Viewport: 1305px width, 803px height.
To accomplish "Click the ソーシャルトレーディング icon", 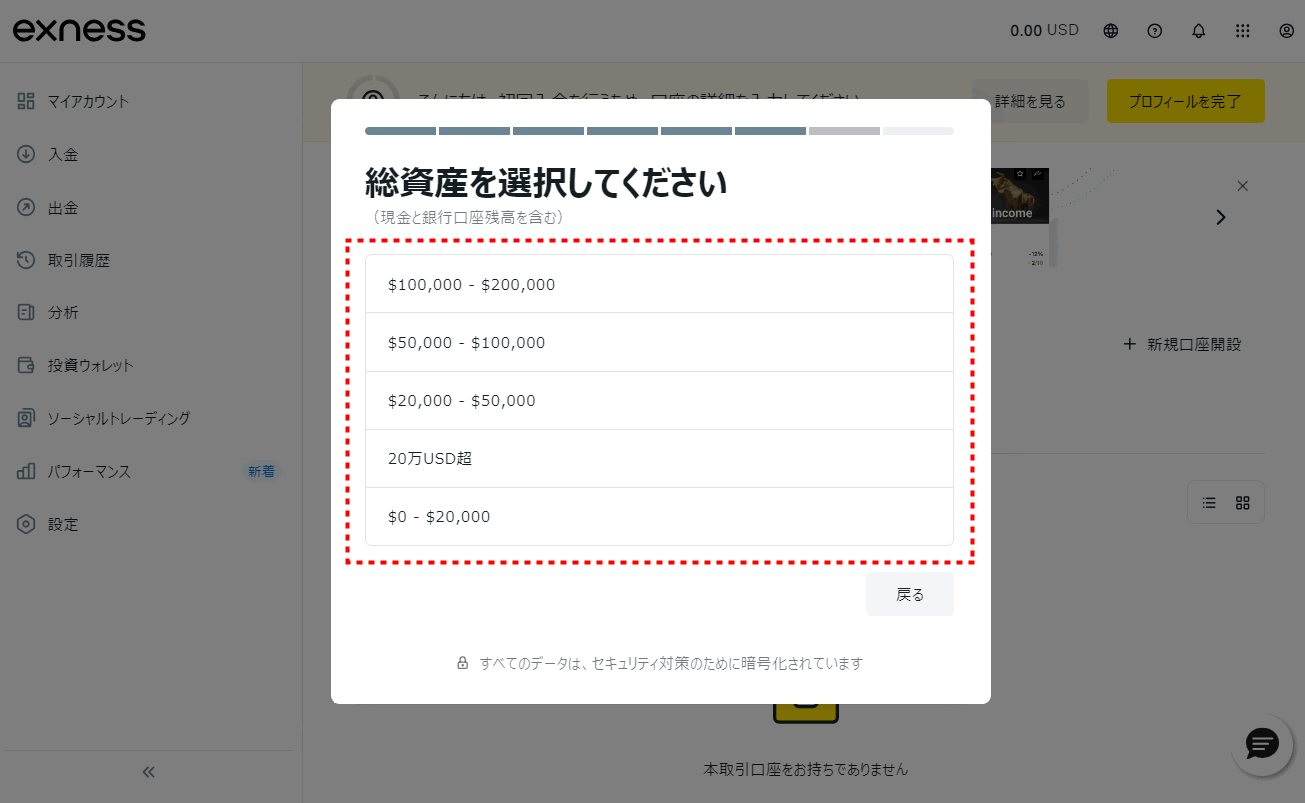I will (26, 418).
